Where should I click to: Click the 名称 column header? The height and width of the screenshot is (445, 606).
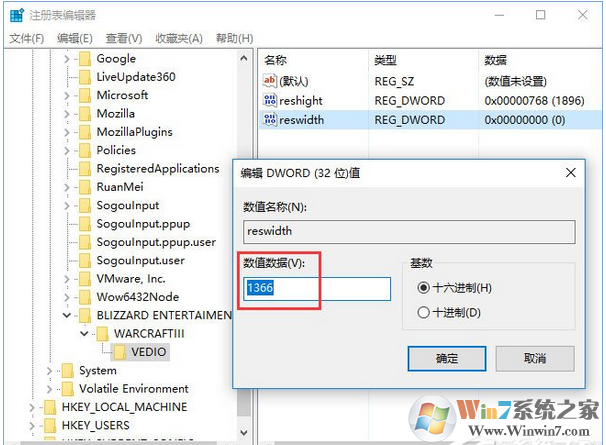[313, 60]
